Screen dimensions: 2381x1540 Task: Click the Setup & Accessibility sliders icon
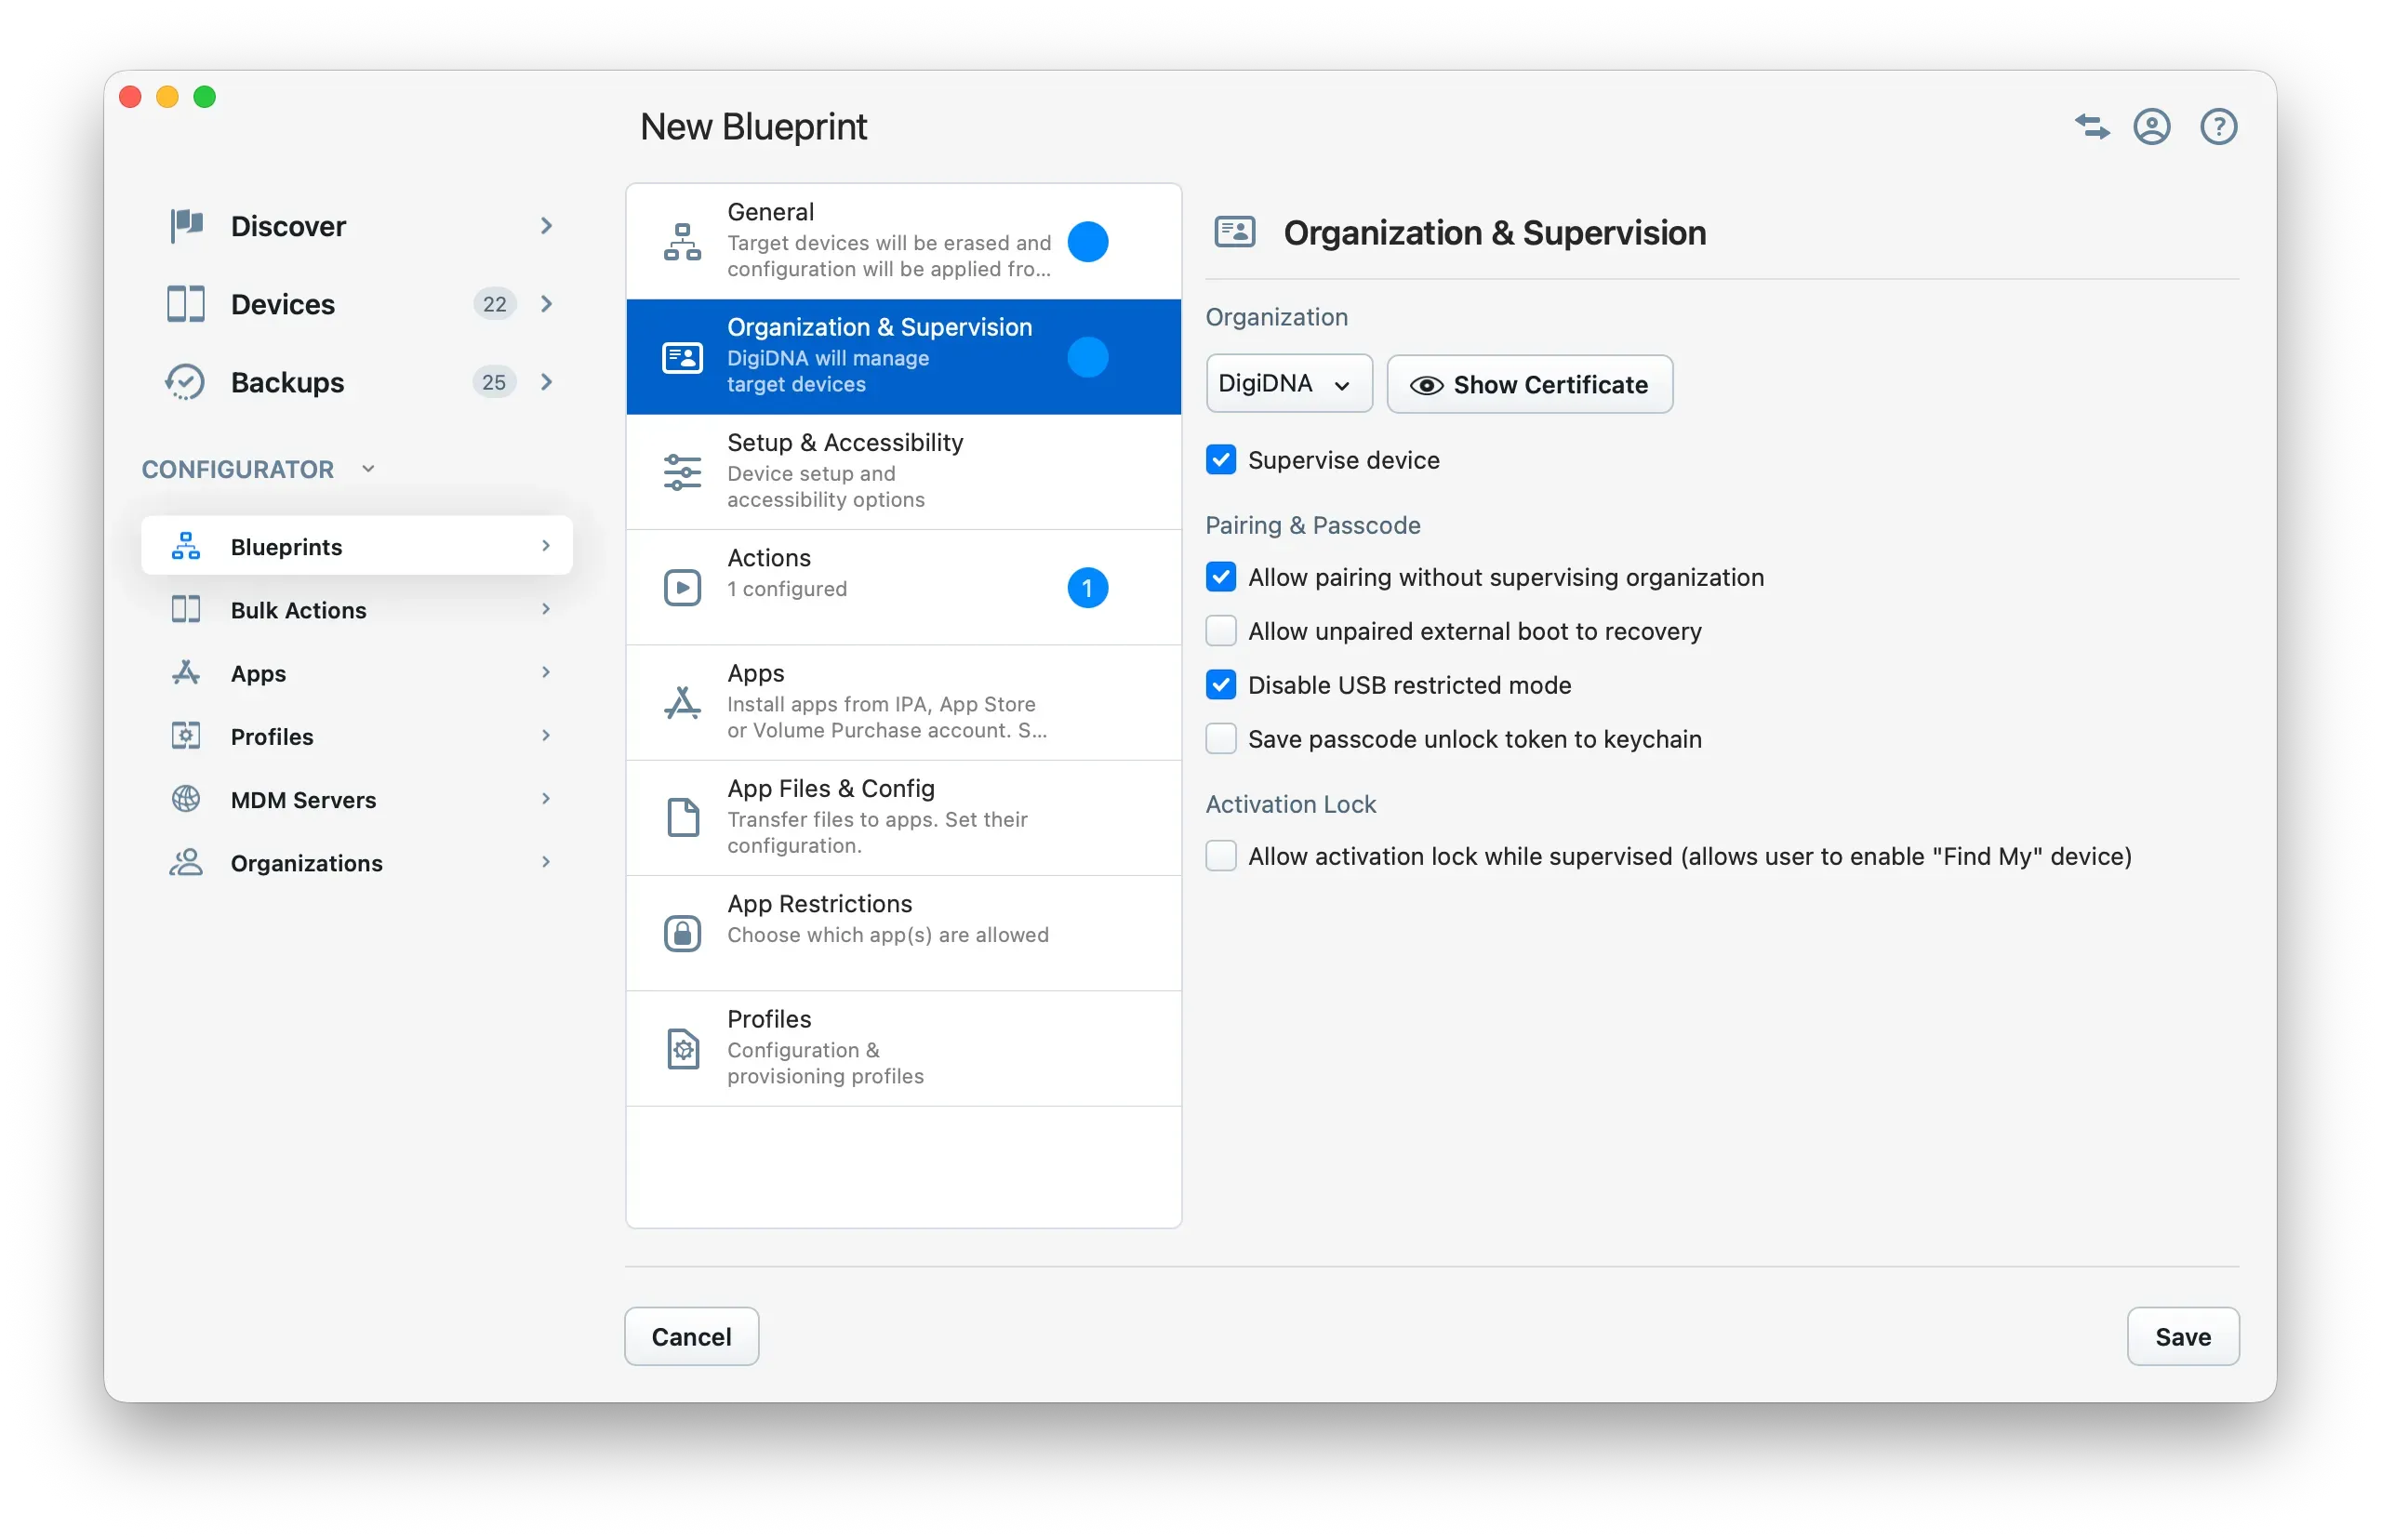pyautogui.click(x=683, y=472)
